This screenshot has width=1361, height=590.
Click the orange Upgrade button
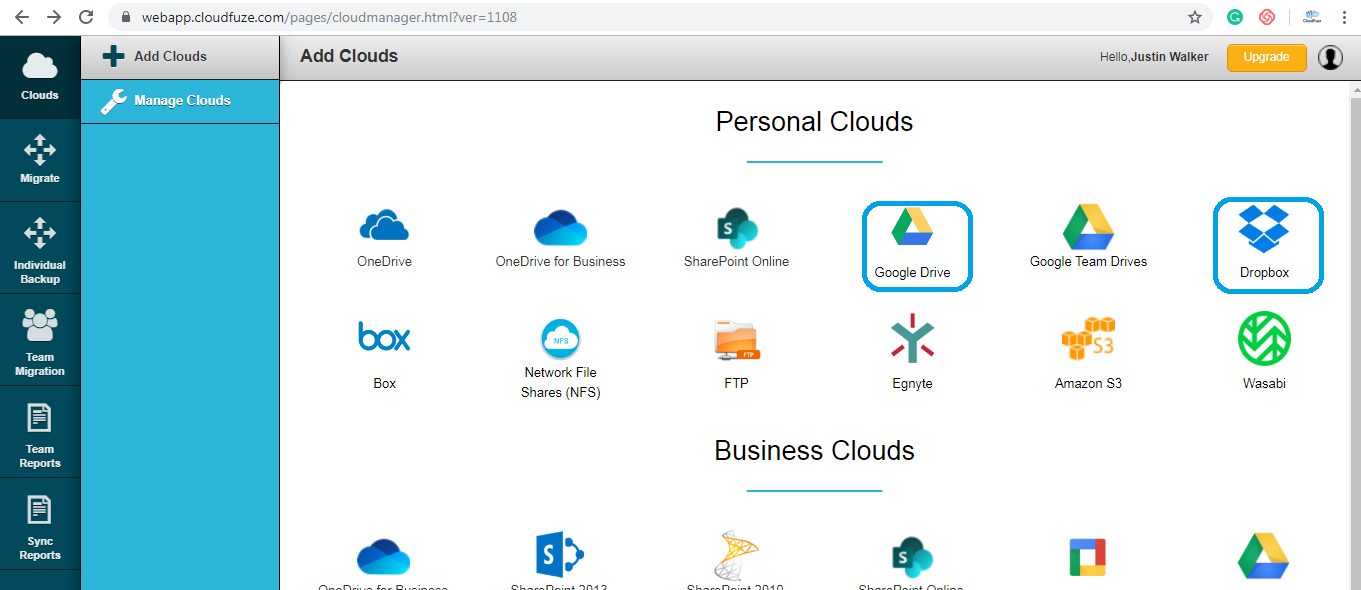[1266, 57]
